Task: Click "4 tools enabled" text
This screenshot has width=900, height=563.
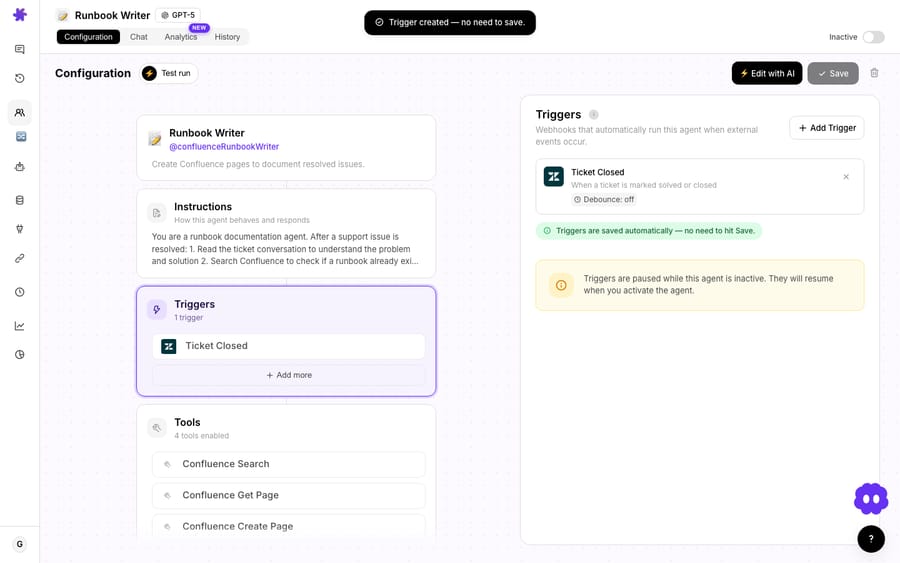Action: pos(201,436)
